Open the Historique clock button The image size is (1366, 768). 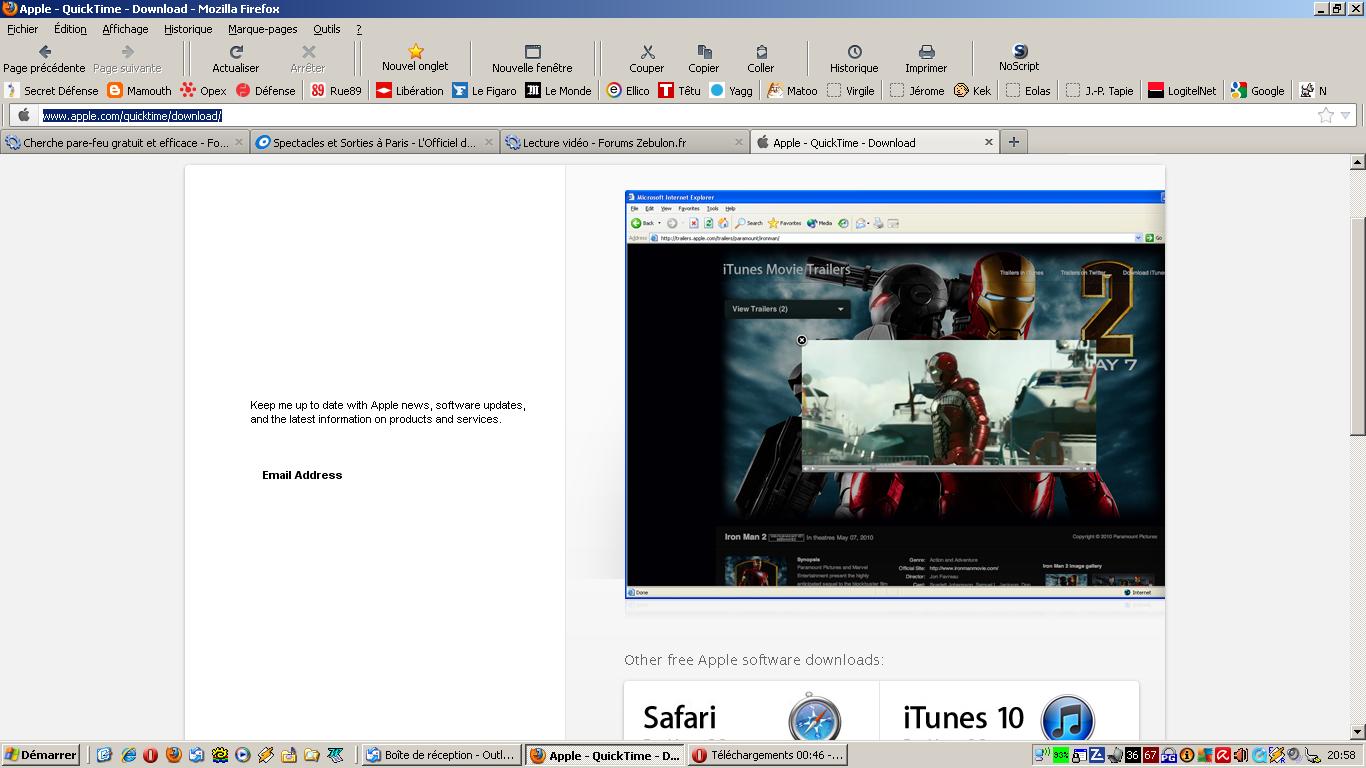[854, 59]
